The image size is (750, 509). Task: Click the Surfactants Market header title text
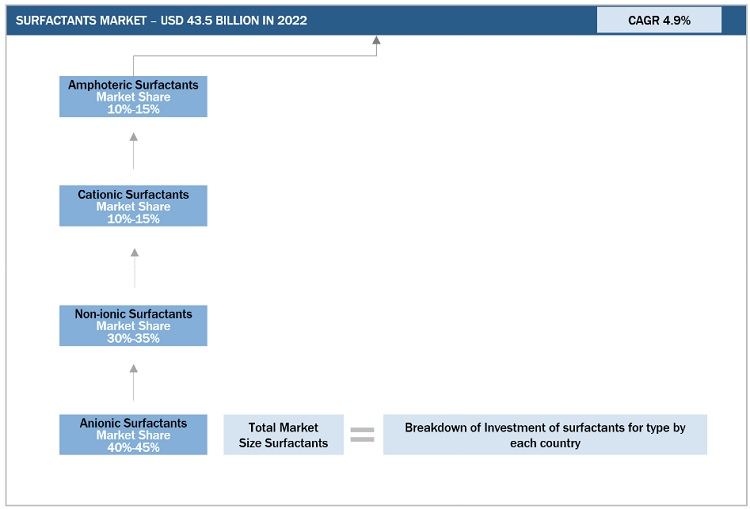coord(162,20)
